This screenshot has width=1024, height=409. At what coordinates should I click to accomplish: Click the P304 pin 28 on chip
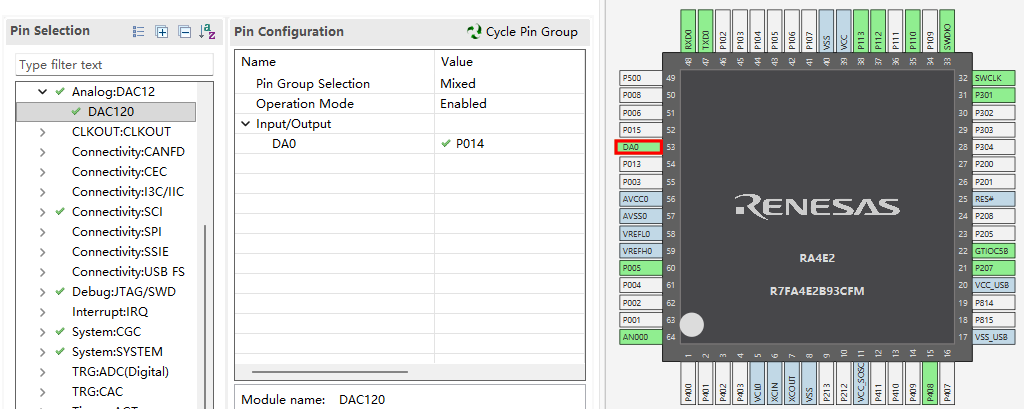point(994,147)
